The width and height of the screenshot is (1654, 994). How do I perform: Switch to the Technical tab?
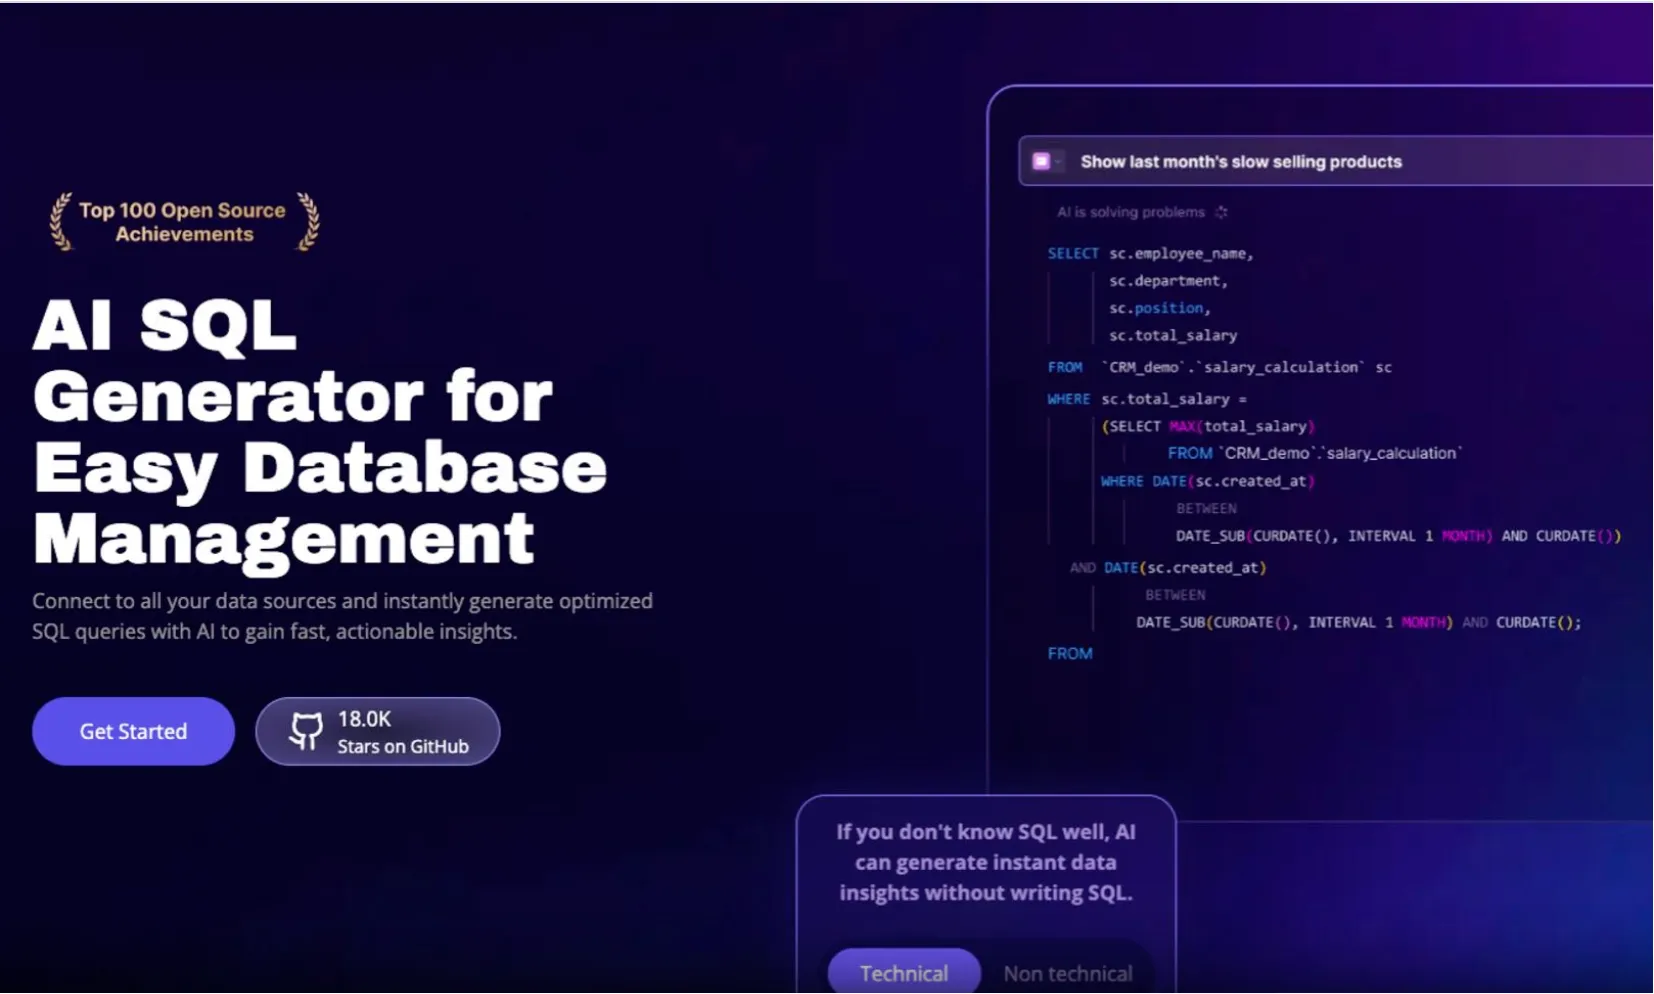click(903, 972)
